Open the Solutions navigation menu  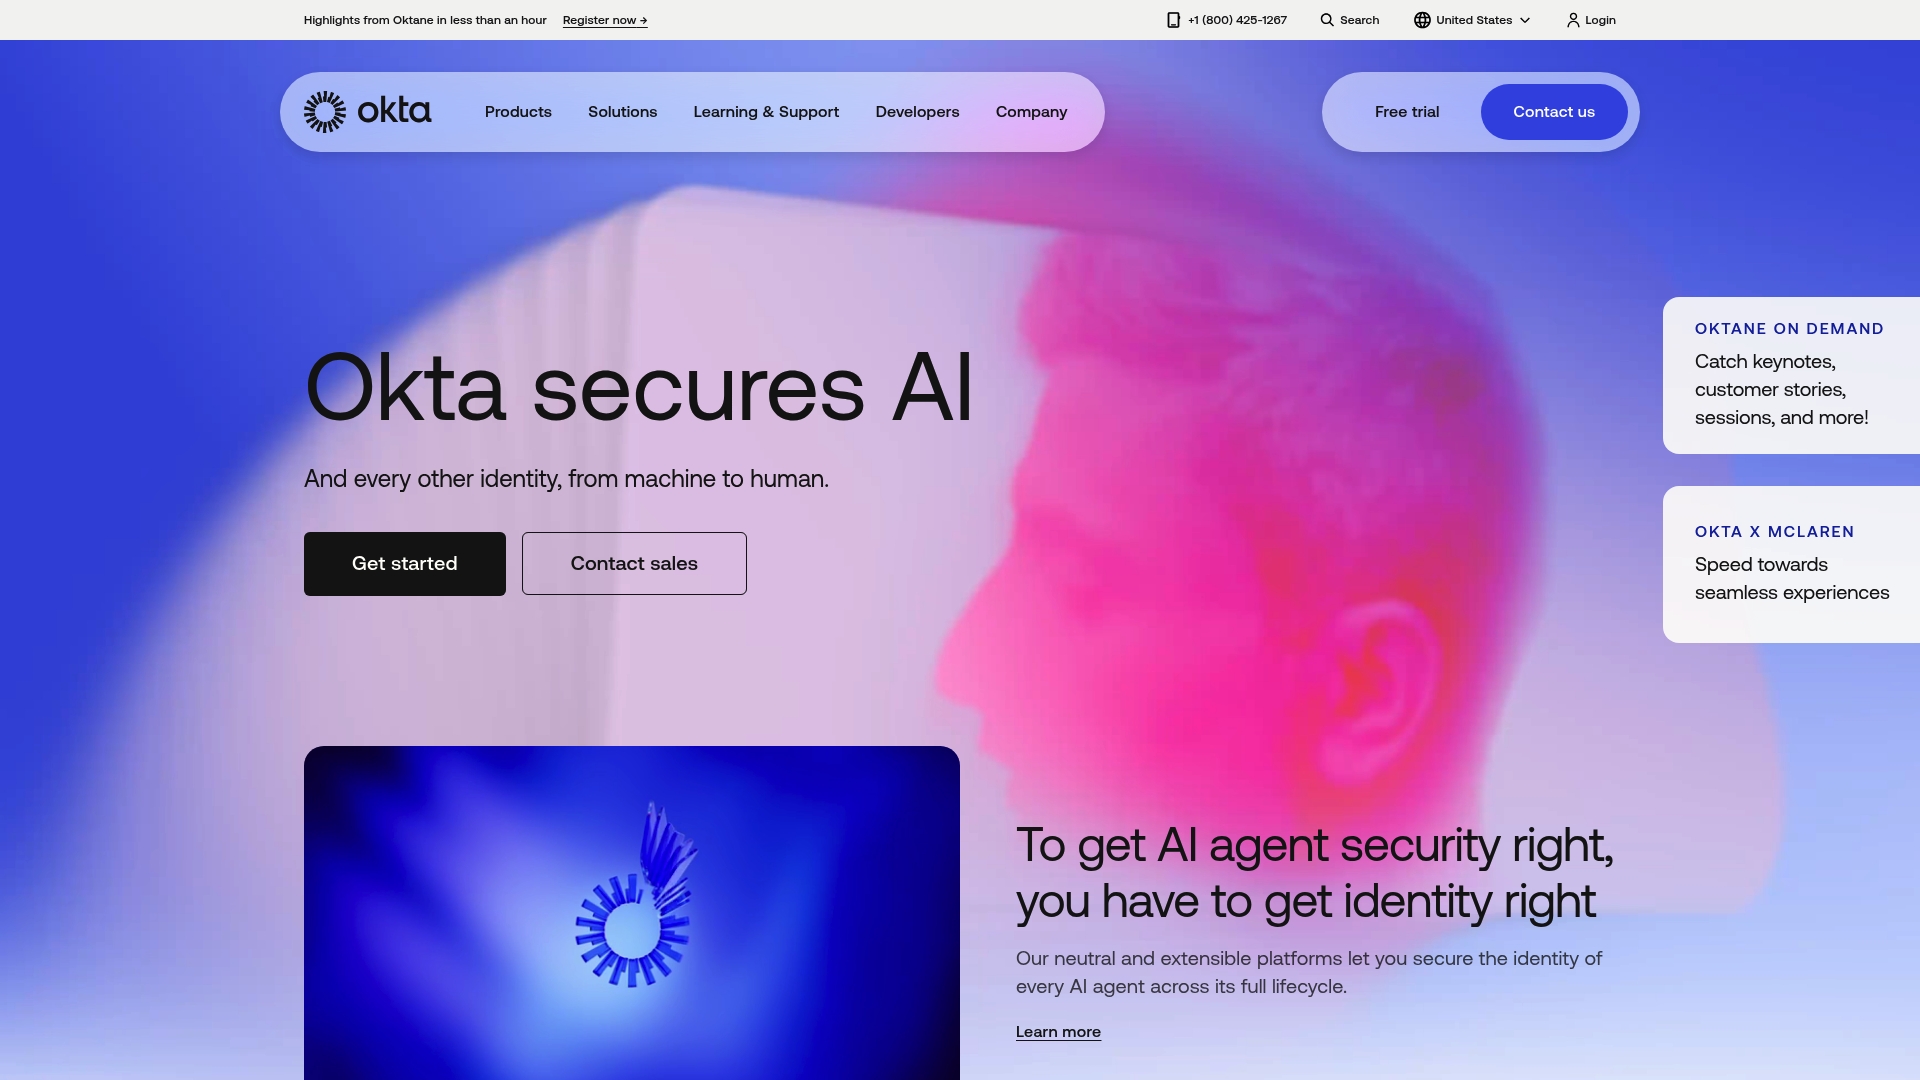(622, 112)
